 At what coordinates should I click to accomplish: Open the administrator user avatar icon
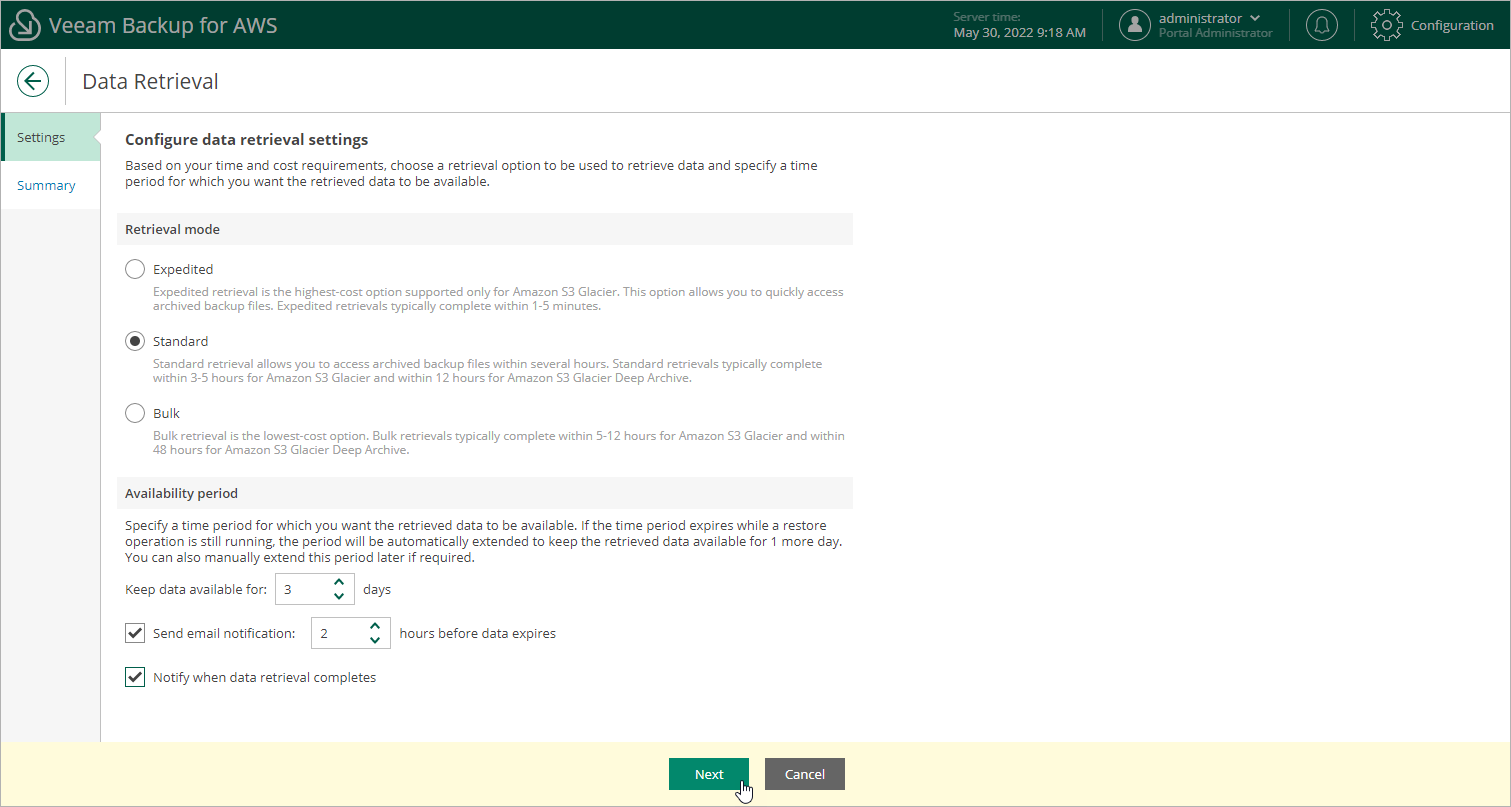(x=1134, y=25)
